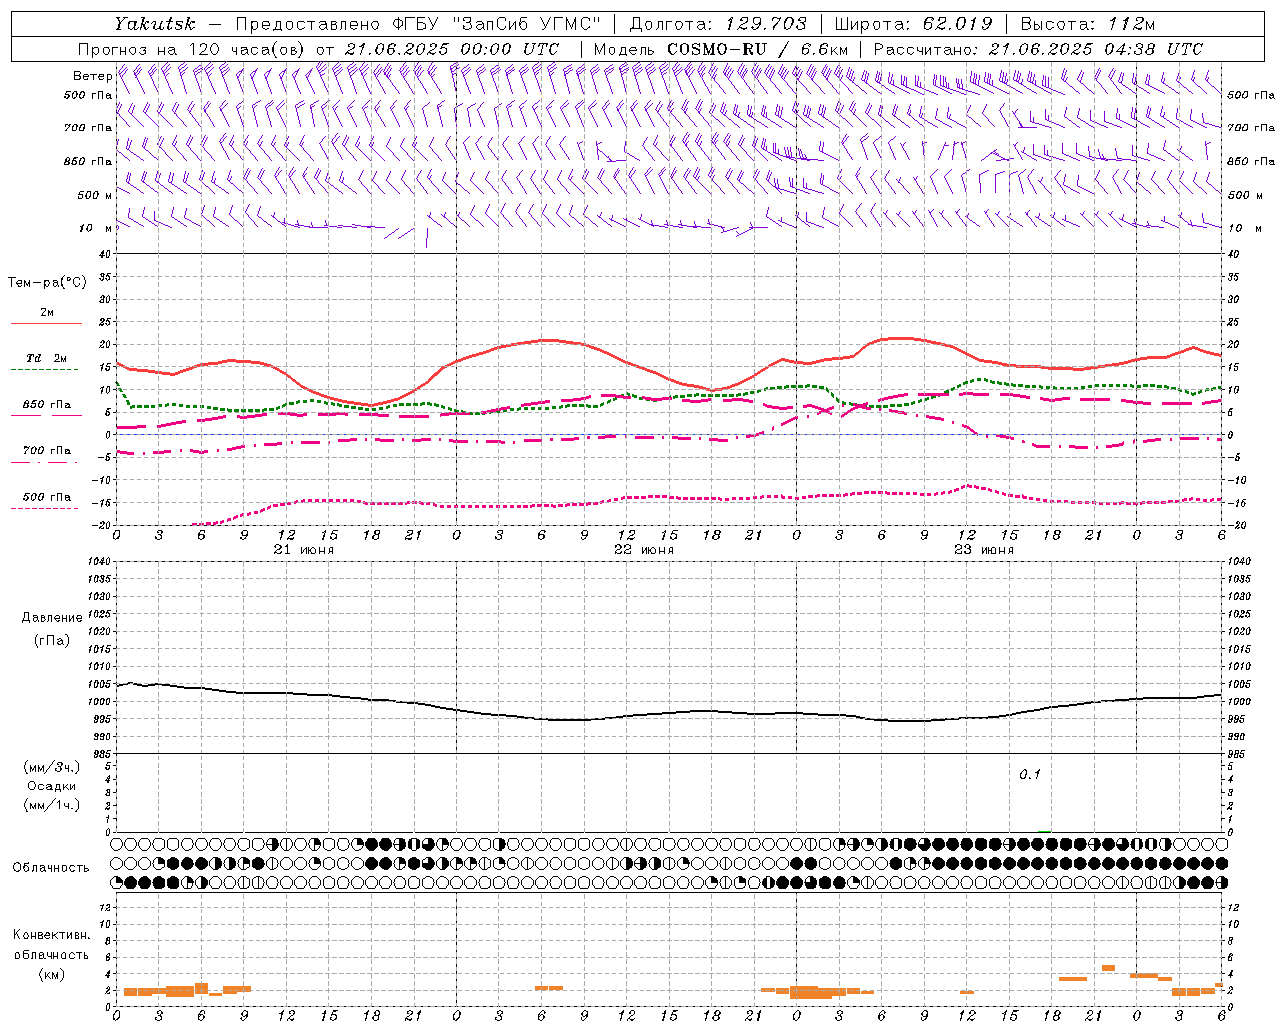
Task: Click the '(мм/1ч.)' precipitation unit label
Action: coord(52,805)
